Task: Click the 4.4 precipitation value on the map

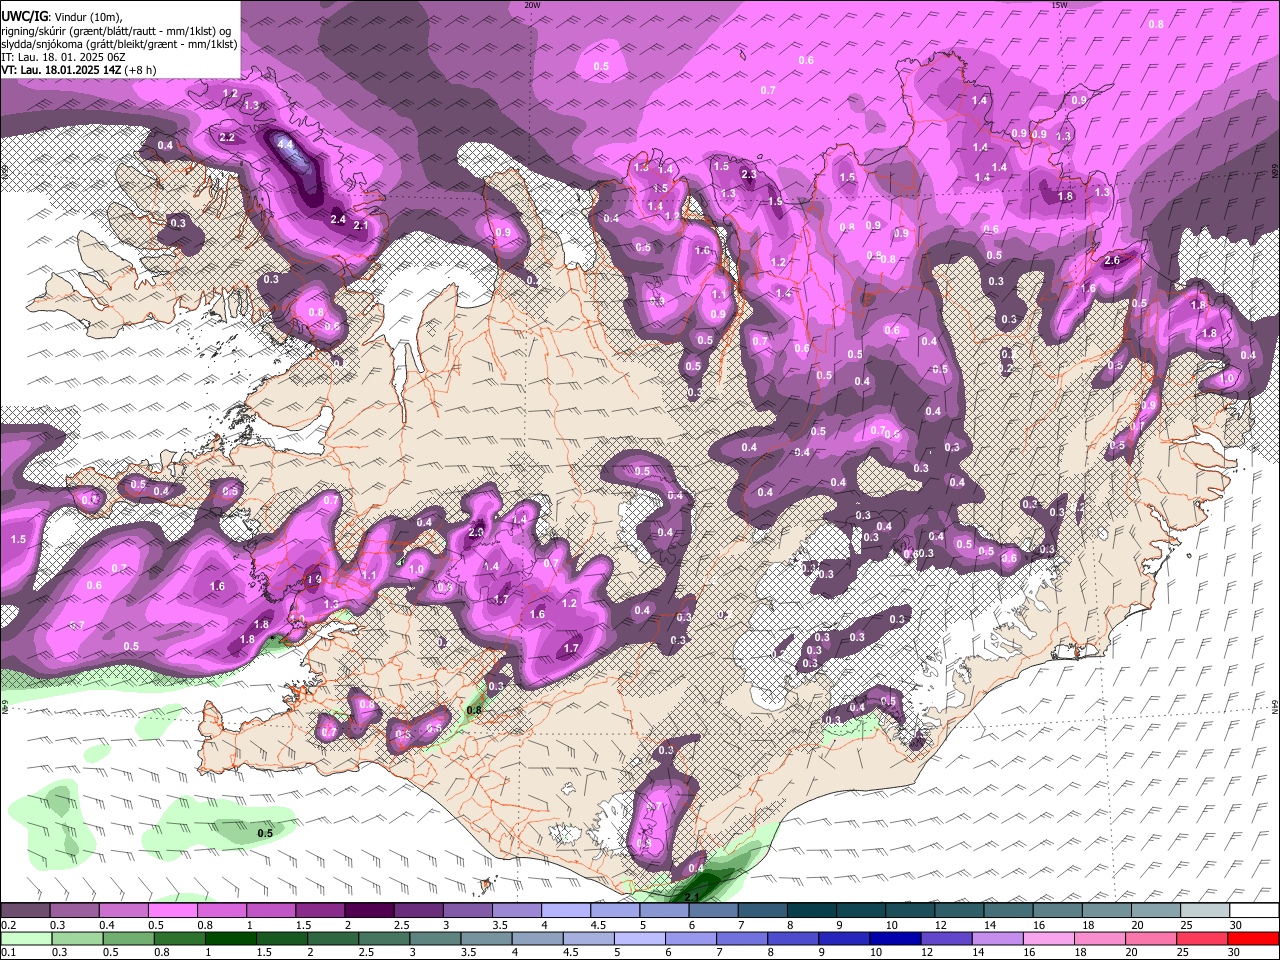Action: pyautogui.click(x=285, y=144)
